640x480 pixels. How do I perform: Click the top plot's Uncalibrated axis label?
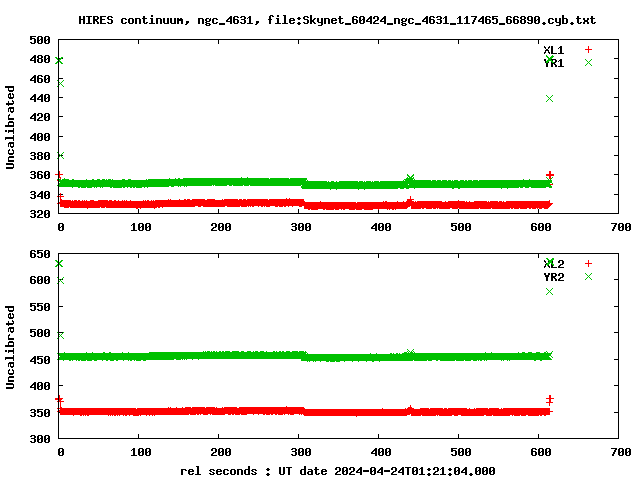pos(10,127)
